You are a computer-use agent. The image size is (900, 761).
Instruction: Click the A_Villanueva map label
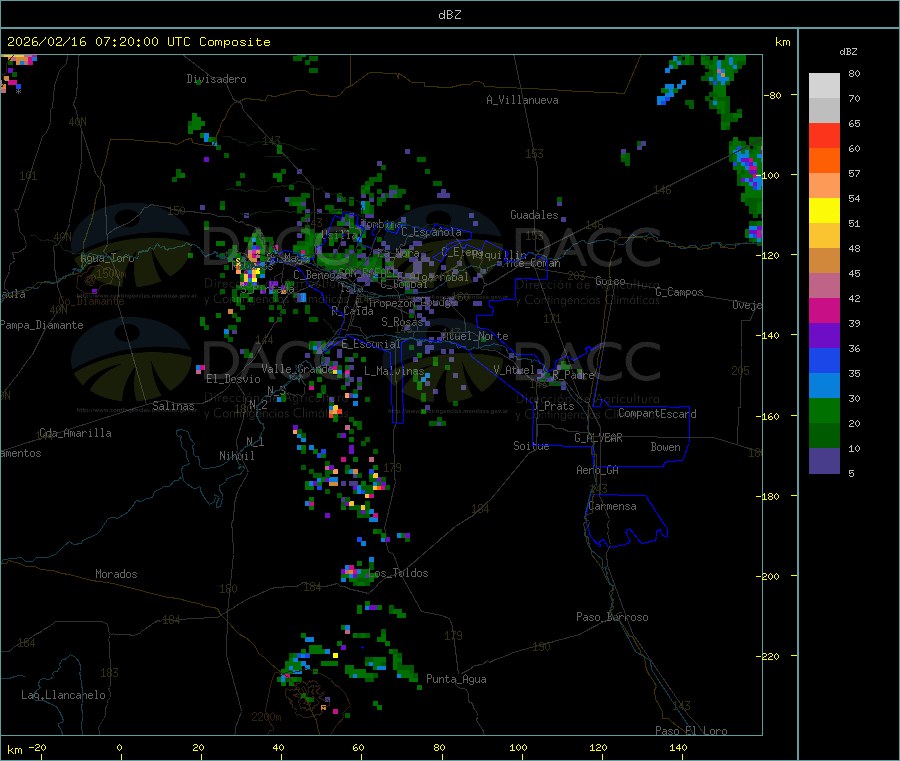(522, 100)
